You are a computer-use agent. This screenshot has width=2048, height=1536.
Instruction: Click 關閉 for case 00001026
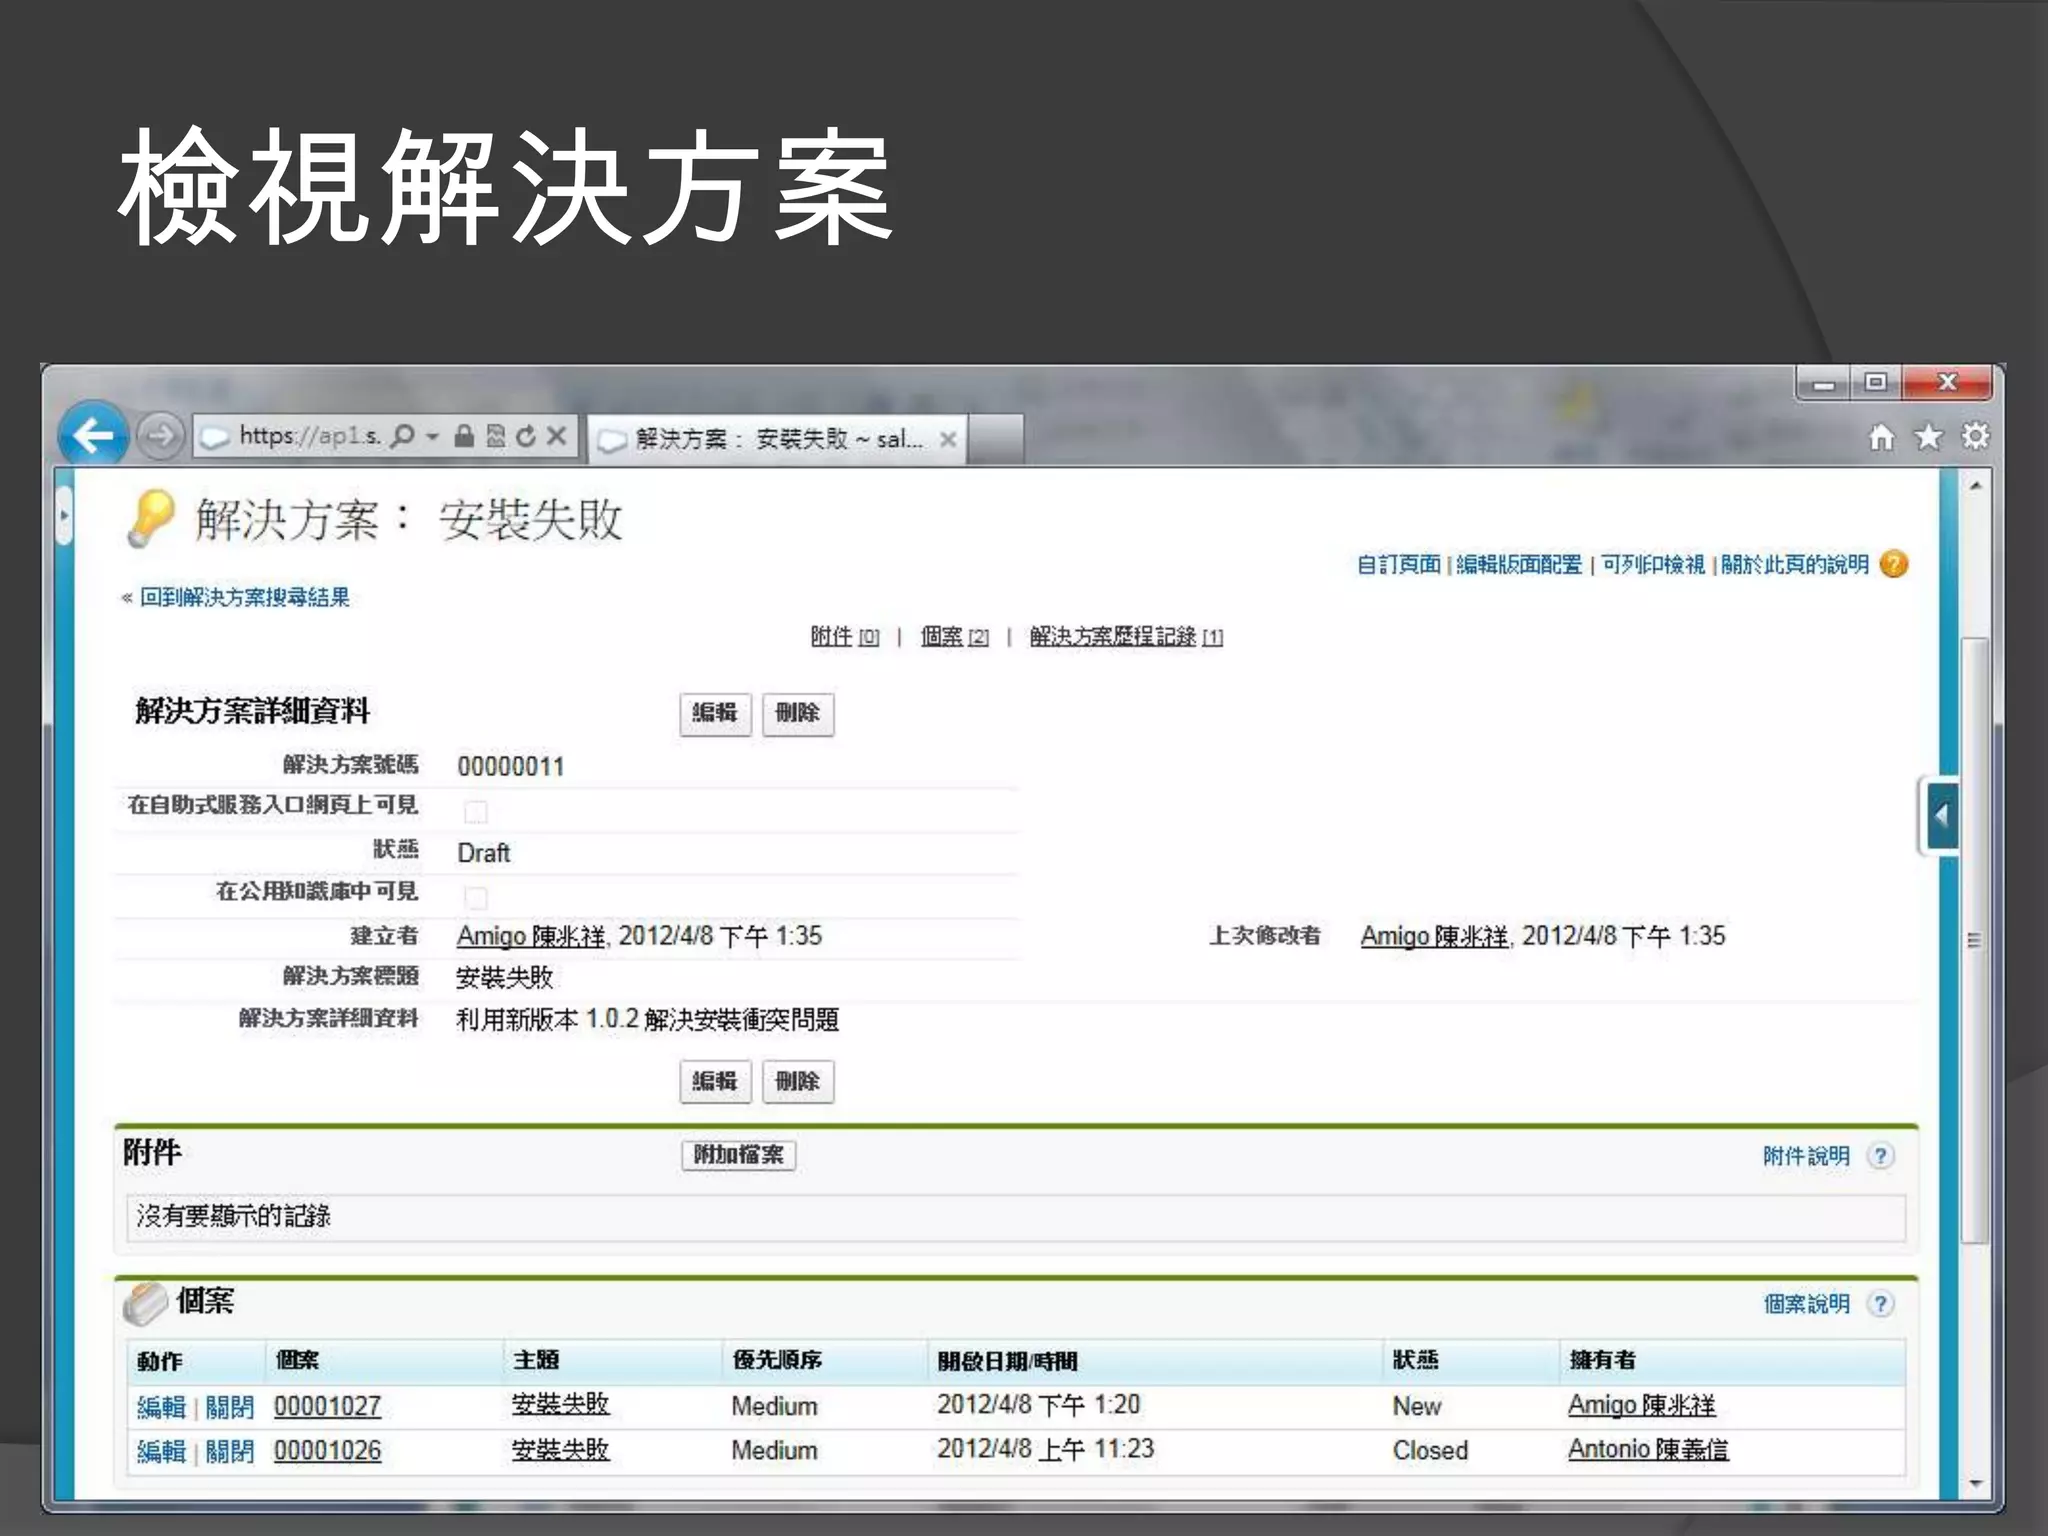click(x=230, y=1451)
